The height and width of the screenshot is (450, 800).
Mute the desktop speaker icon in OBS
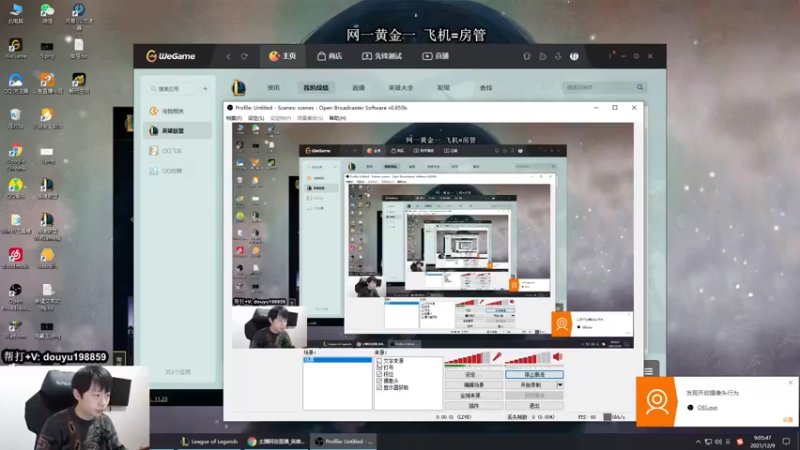[x=558, y=357]
